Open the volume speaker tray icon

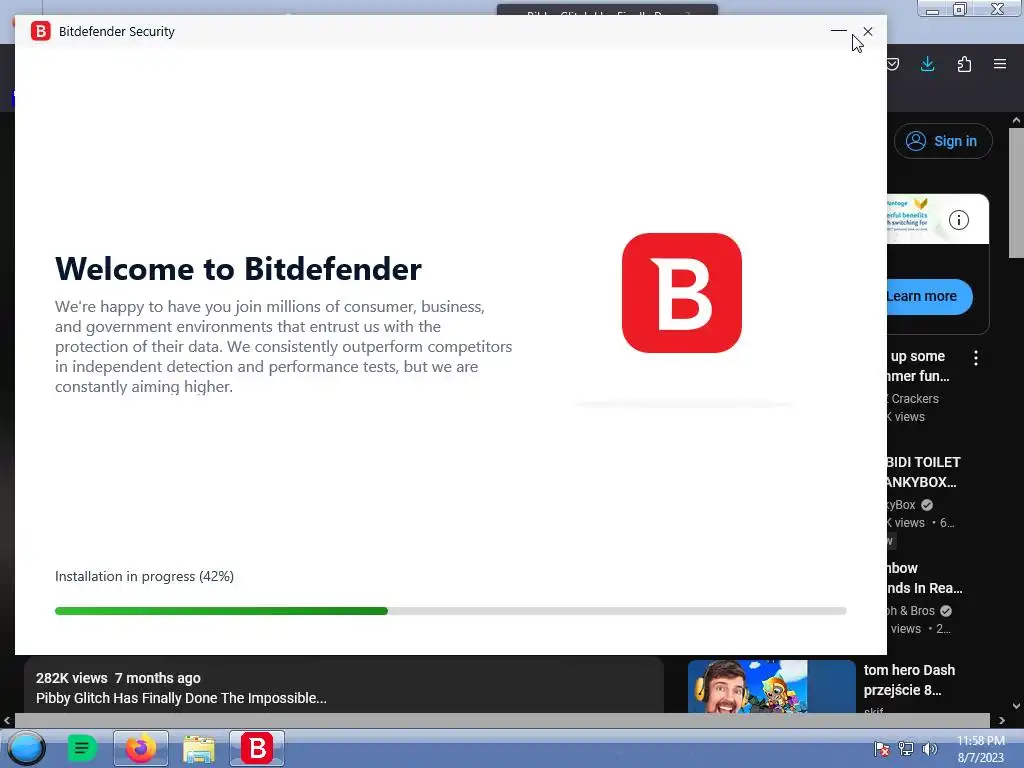[x=929, y=749]
